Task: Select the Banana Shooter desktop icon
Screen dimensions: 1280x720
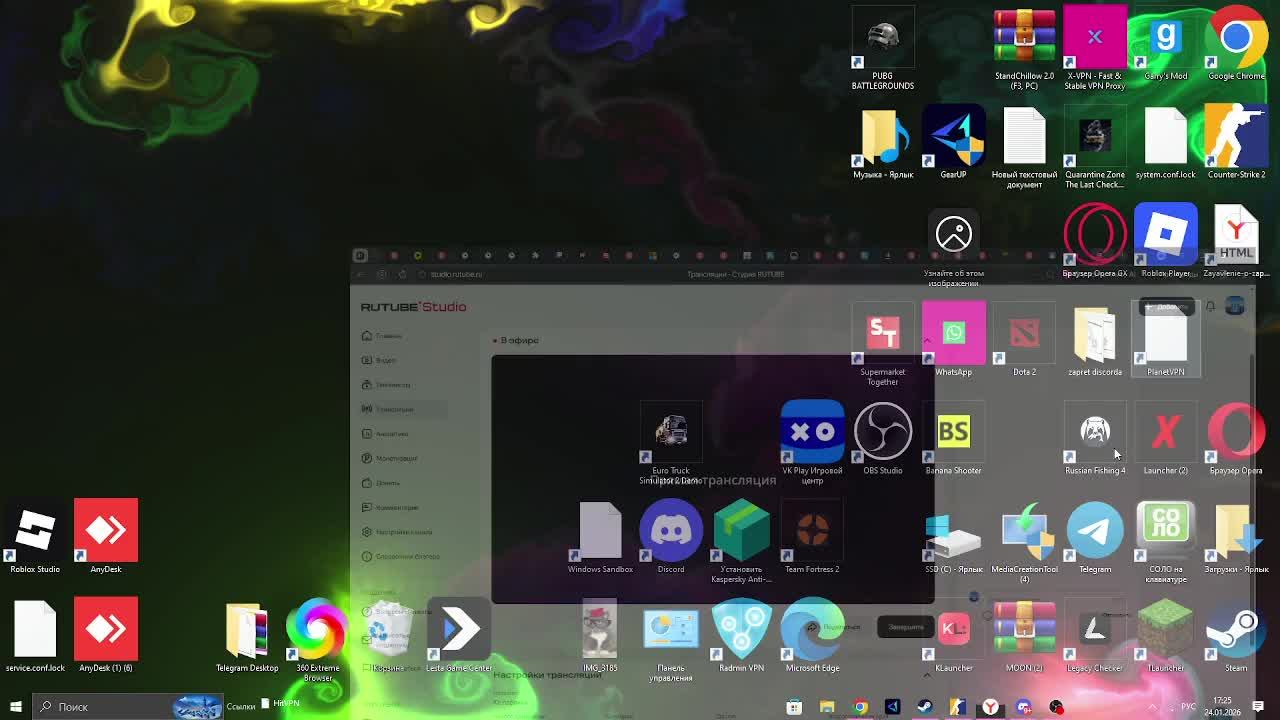Action: (954, 432)
